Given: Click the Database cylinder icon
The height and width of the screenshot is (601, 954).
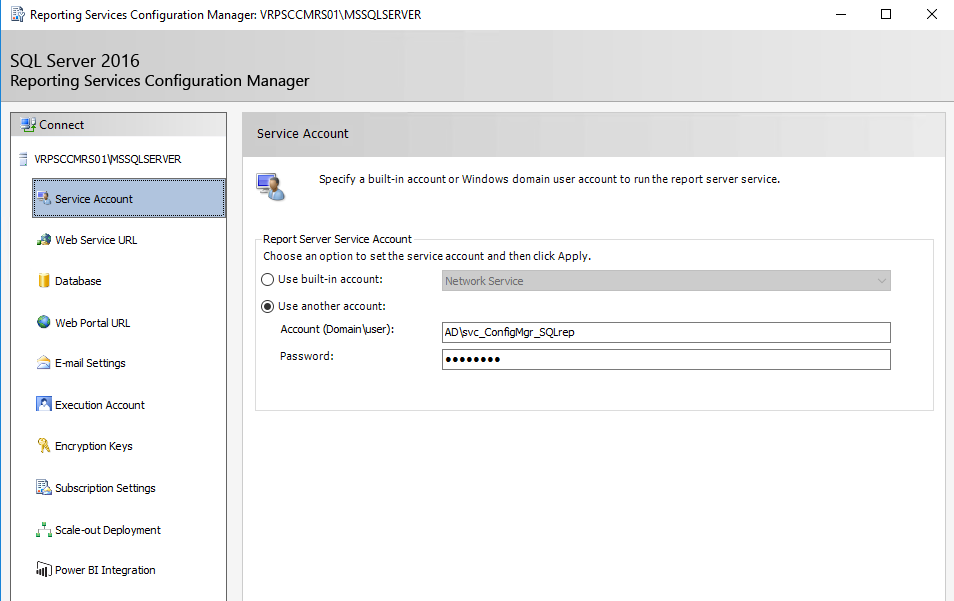Looking at the screenshot, I should click(x=44, y=280).
